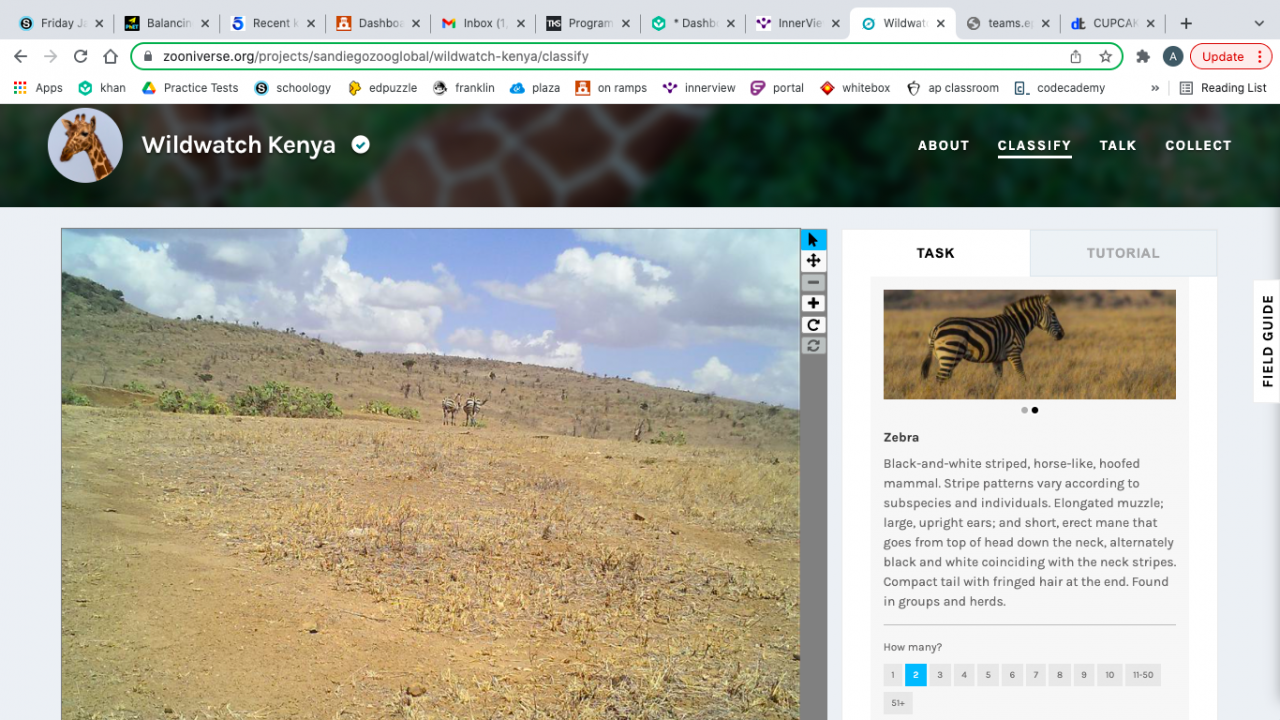Show more bookmarks with the chevron
Screen dimensions: 1280x720
coord(1155,88)
